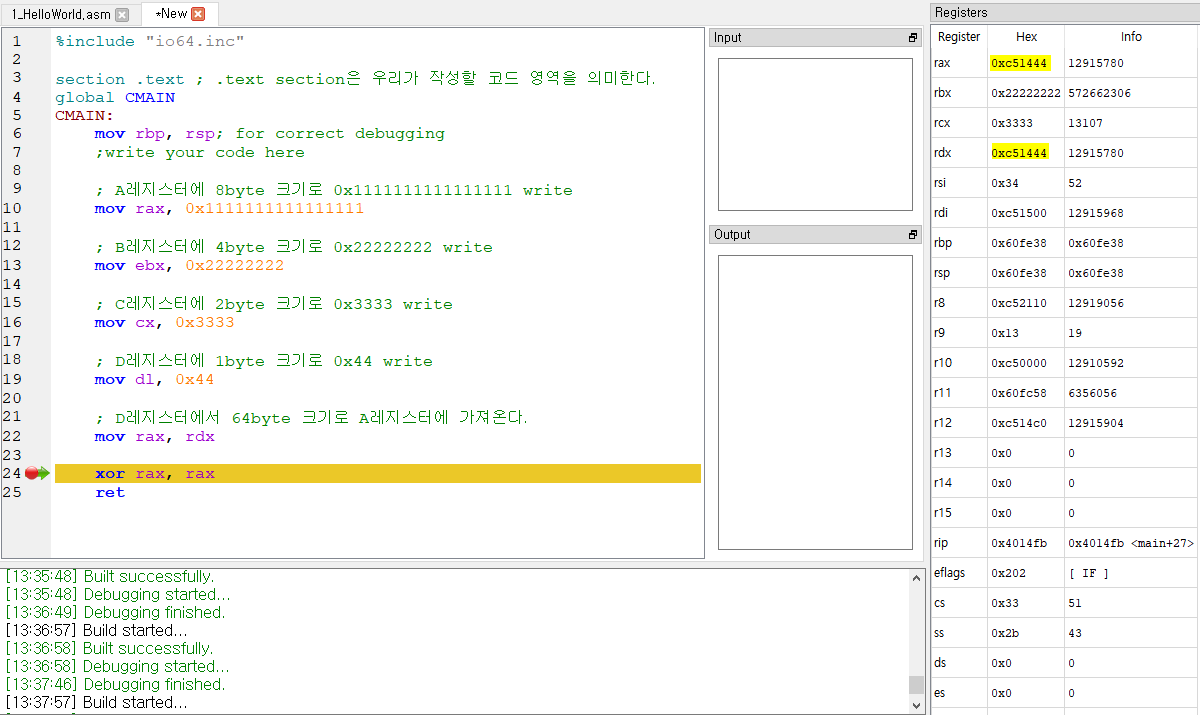This screenshot has height=715, width=1200.
Task: Click the rsi register row name
Action: point(942,183)
